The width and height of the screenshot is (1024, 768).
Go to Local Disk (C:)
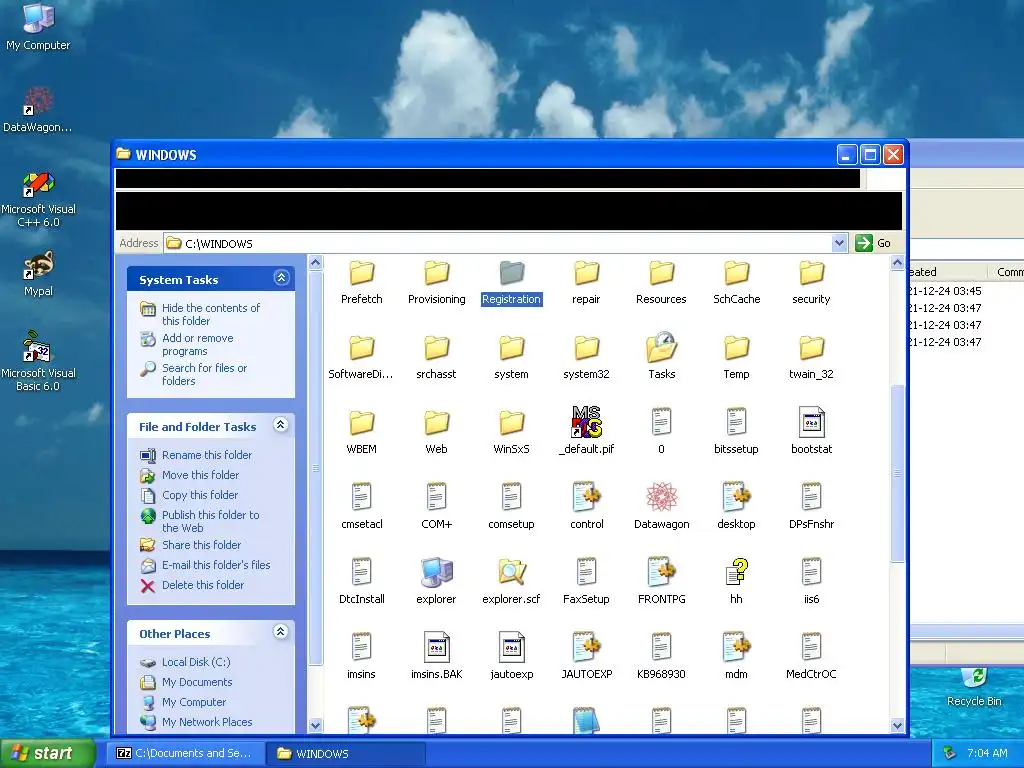tap(196, 662)
